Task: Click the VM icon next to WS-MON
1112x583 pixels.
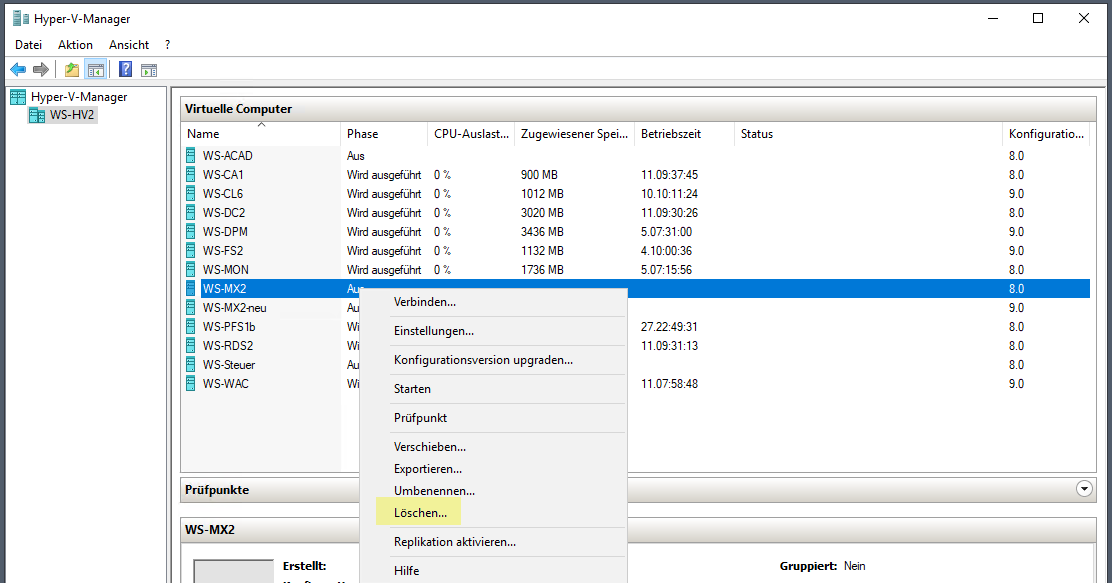Action: [191, 270]
